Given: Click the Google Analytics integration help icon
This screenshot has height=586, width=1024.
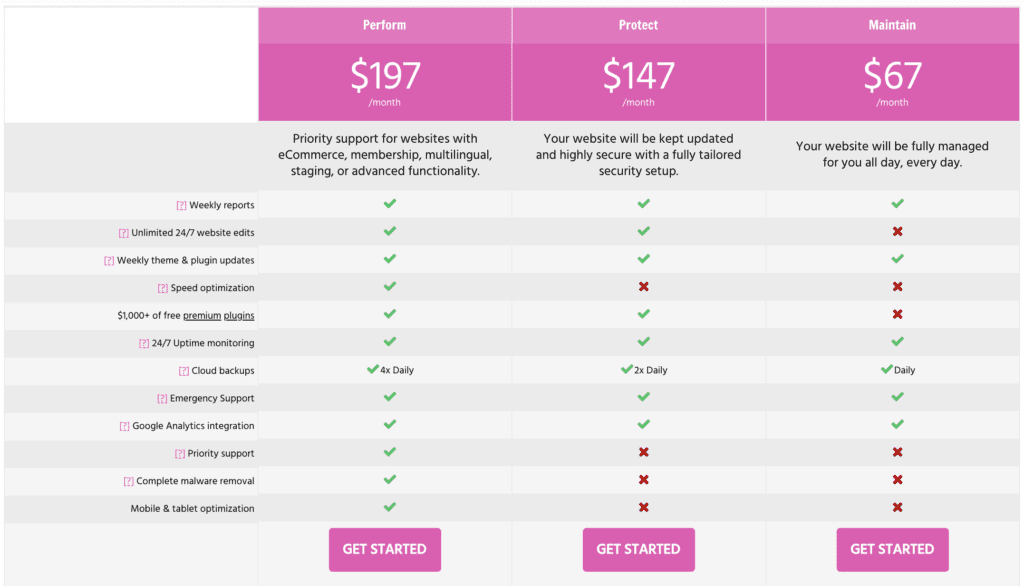Looking at the screenshot, I should 125,426.
